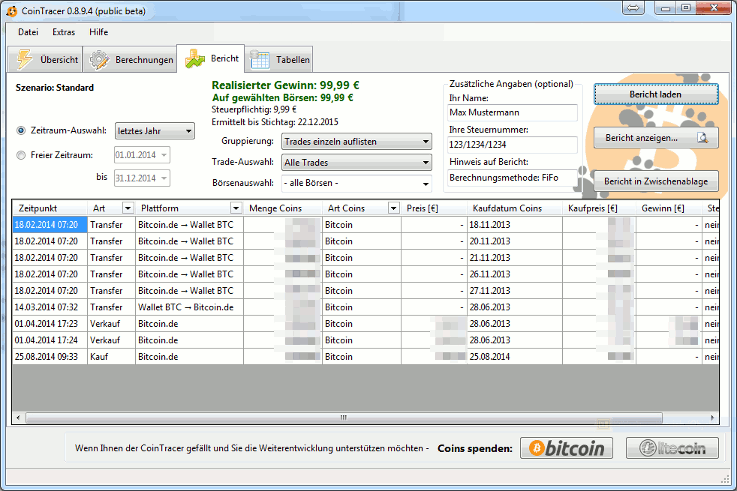Click the table grid Tabellen icon

(x=259, y=60)
